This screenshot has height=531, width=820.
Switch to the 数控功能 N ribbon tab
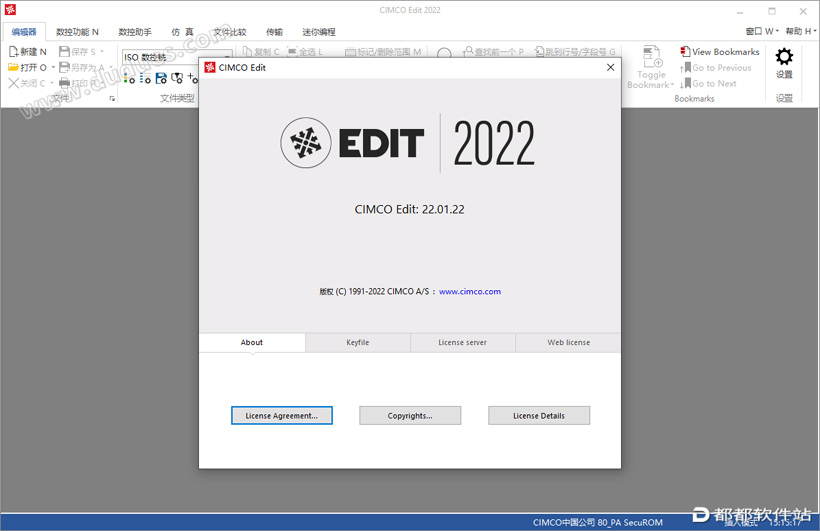[77, 32]
